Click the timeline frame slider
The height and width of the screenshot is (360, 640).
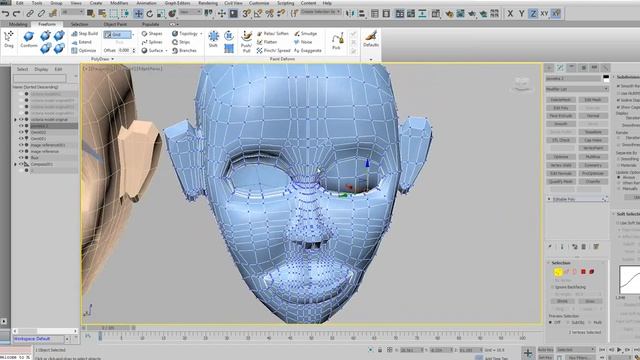(108, 328)
